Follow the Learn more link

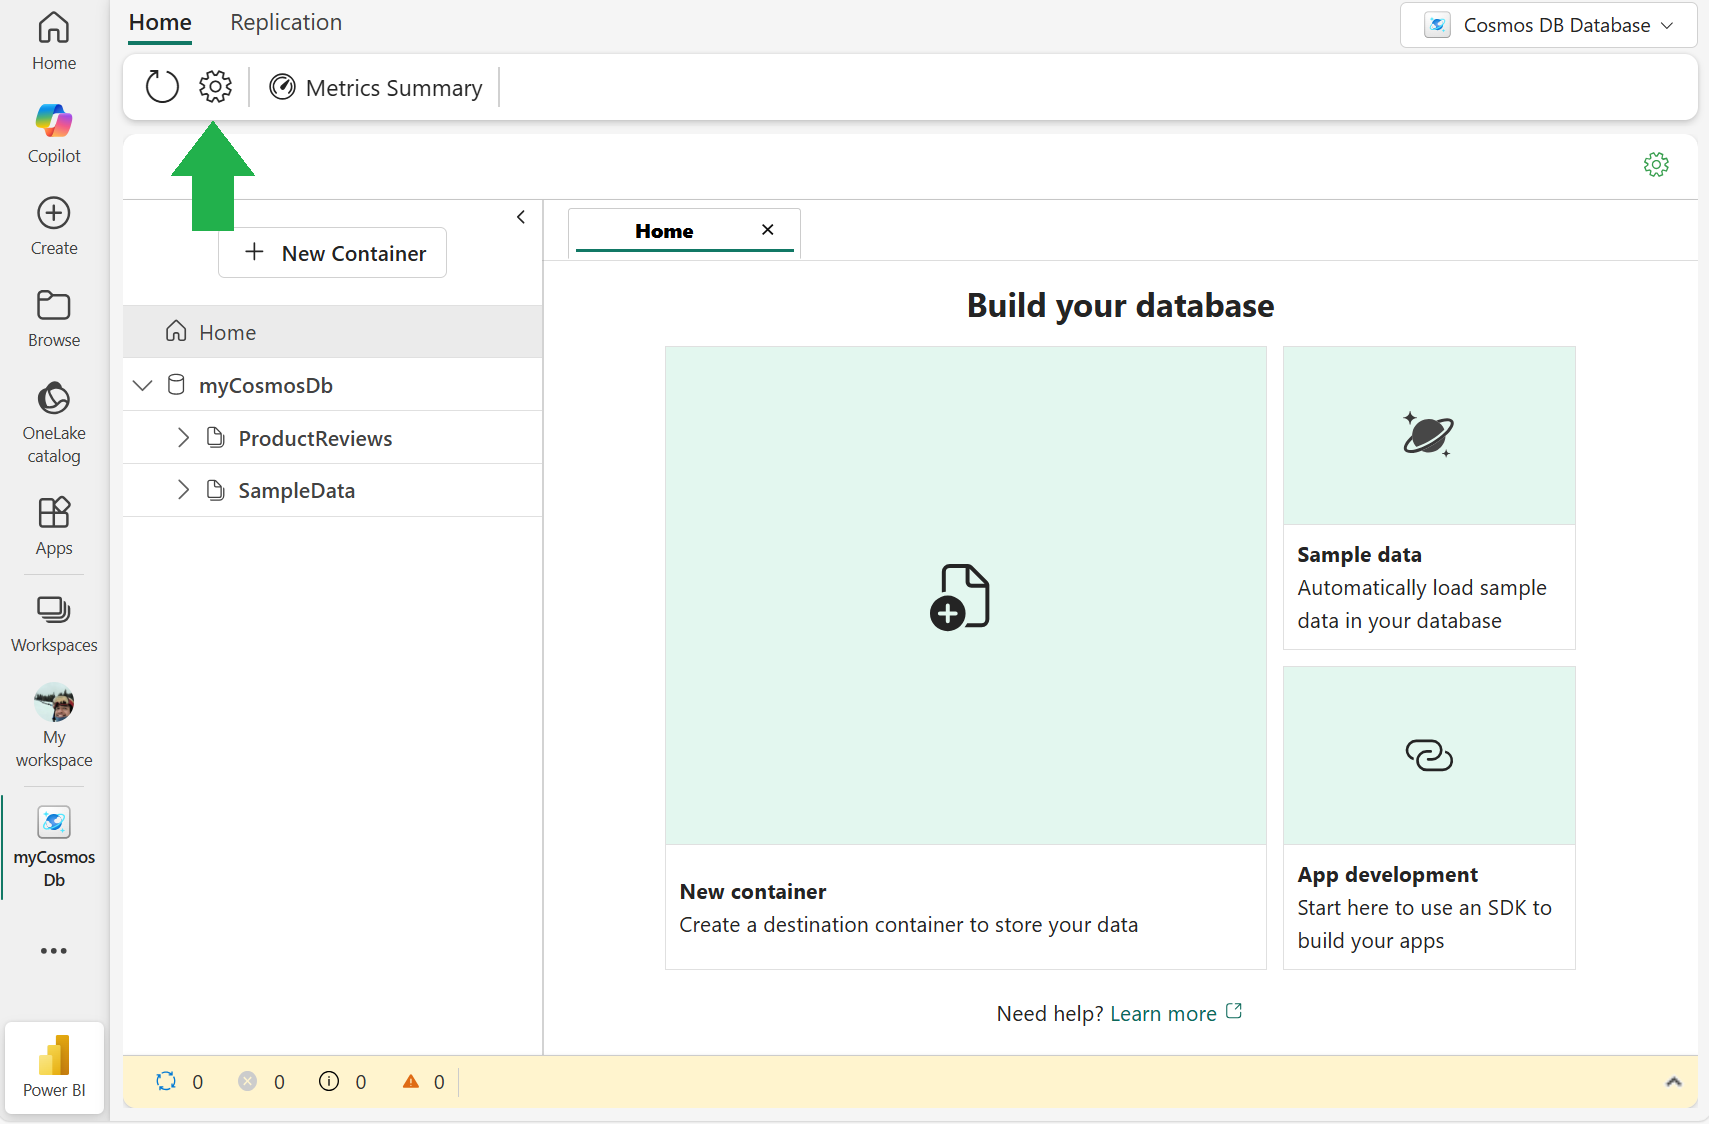(x=1163, y=1013)
